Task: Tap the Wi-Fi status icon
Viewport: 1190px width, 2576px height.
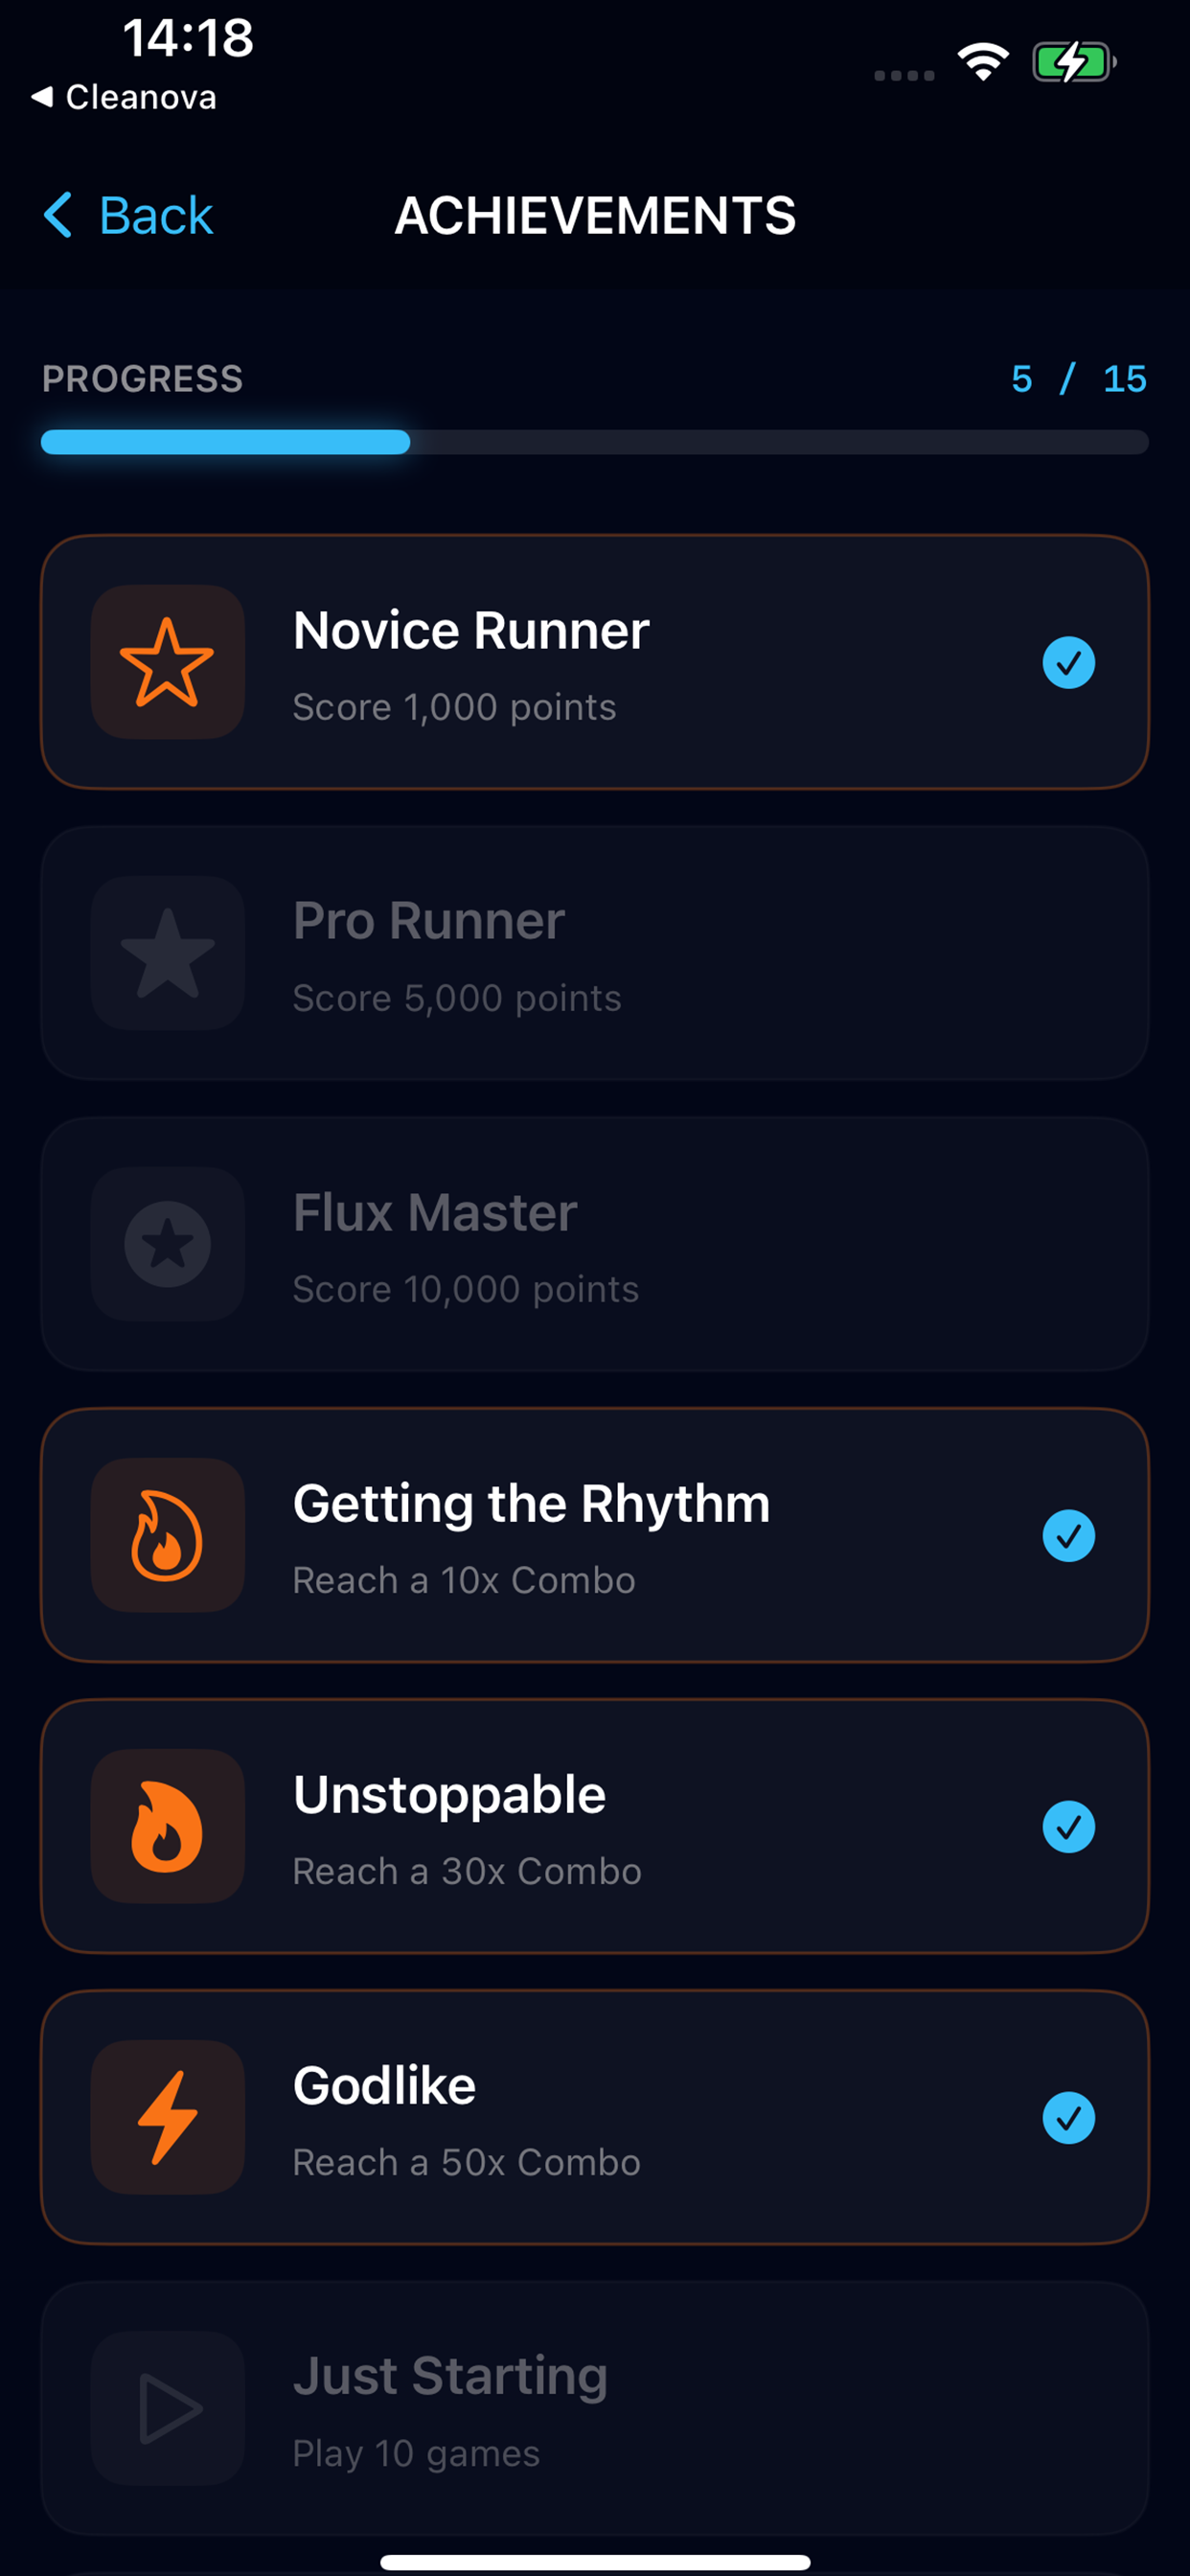Action: click(983, 62)
